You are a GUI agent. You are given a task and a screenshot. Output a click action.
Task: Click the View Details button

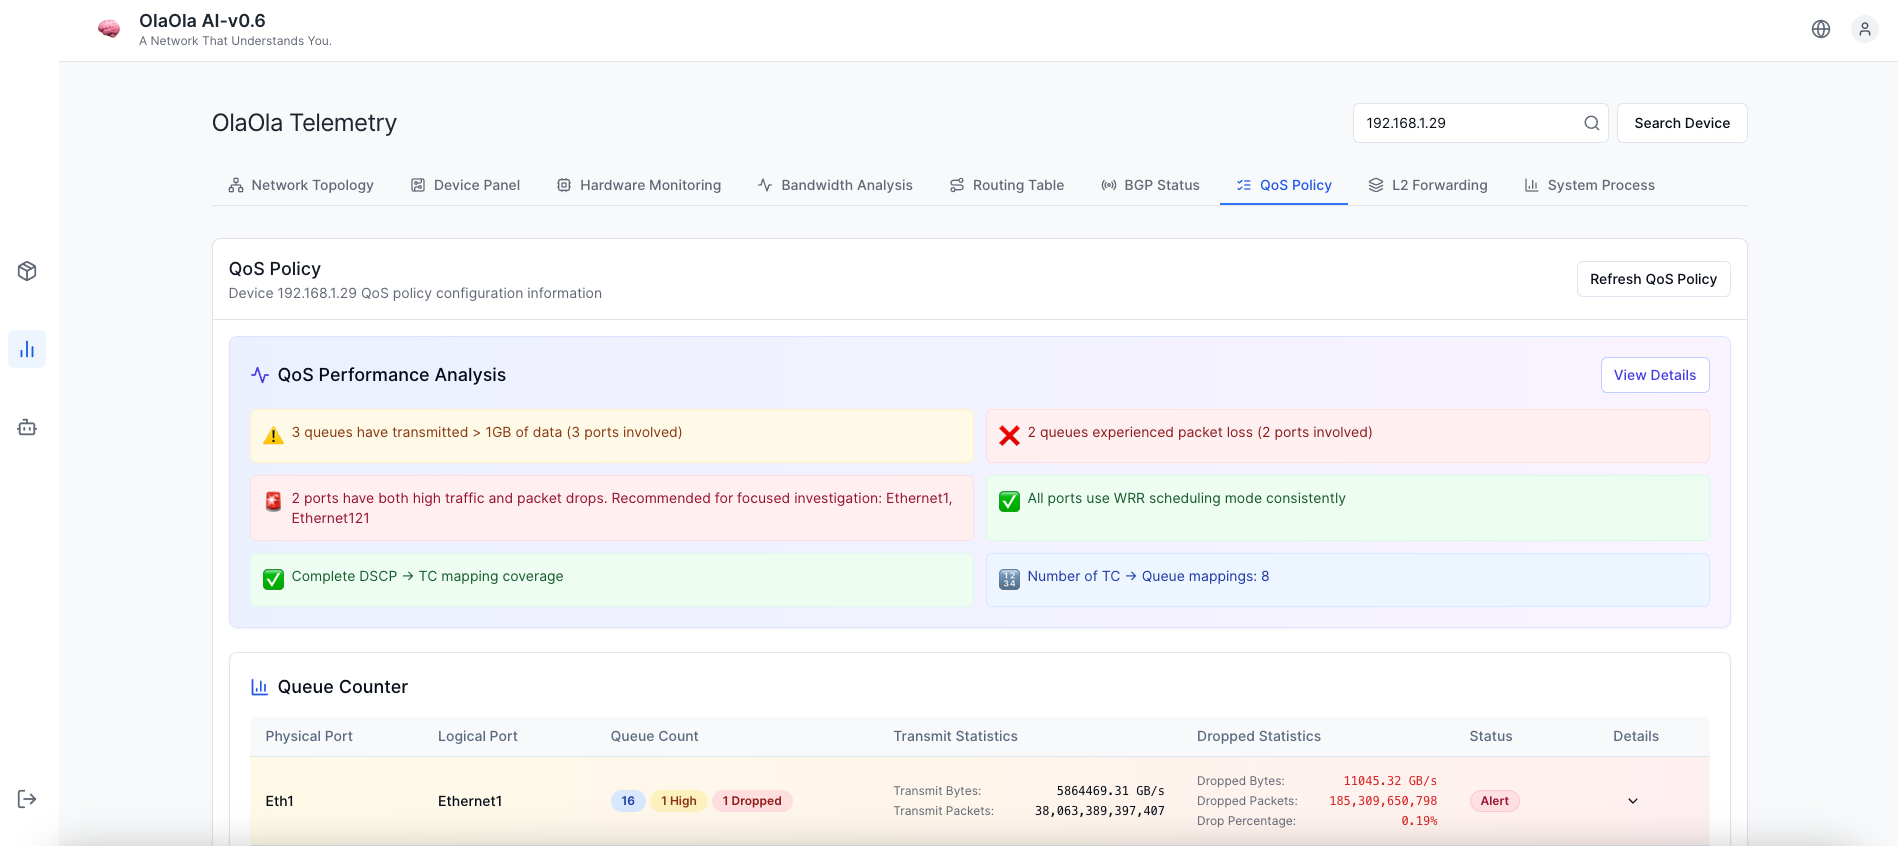point(1655,375)
